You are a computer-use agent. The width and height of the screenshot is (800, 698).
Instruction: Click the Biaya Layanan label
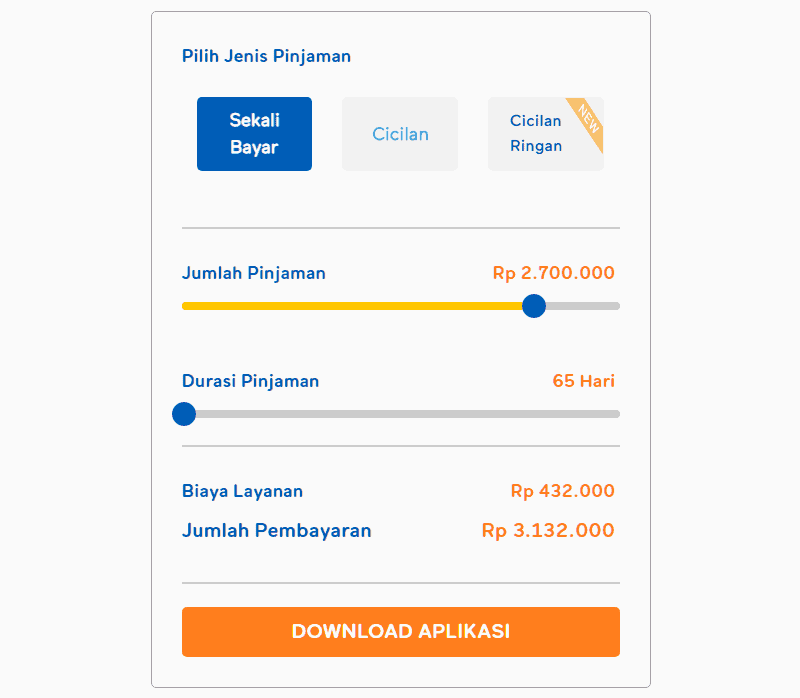(x=242, y=491)
